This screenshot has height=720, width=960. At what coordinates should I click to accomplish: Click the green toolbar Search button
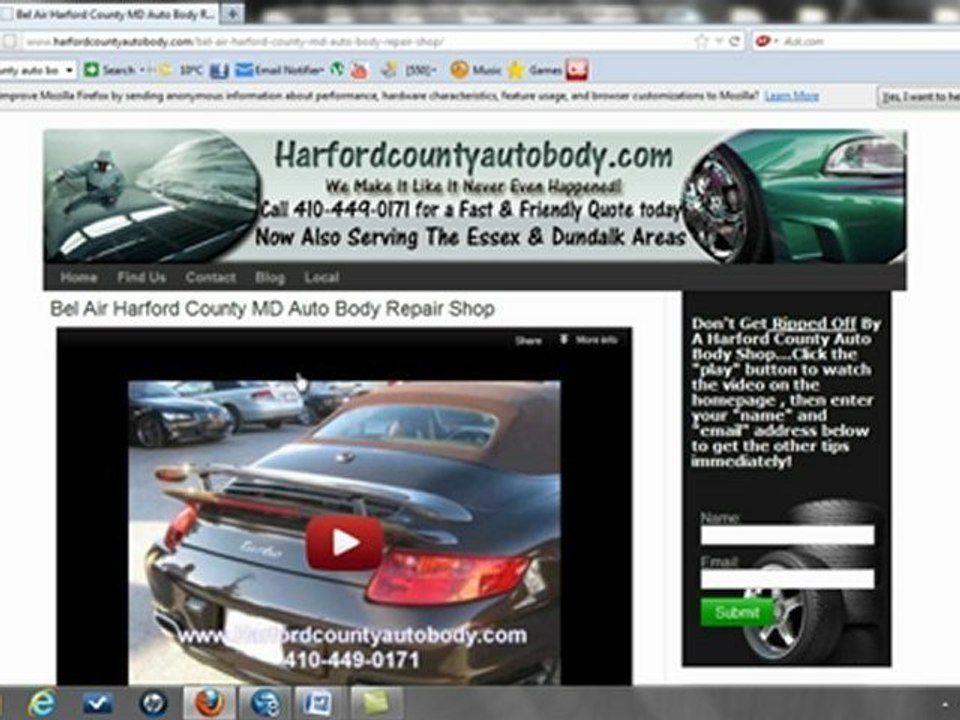pyautogui.click(x=110, y=70)
